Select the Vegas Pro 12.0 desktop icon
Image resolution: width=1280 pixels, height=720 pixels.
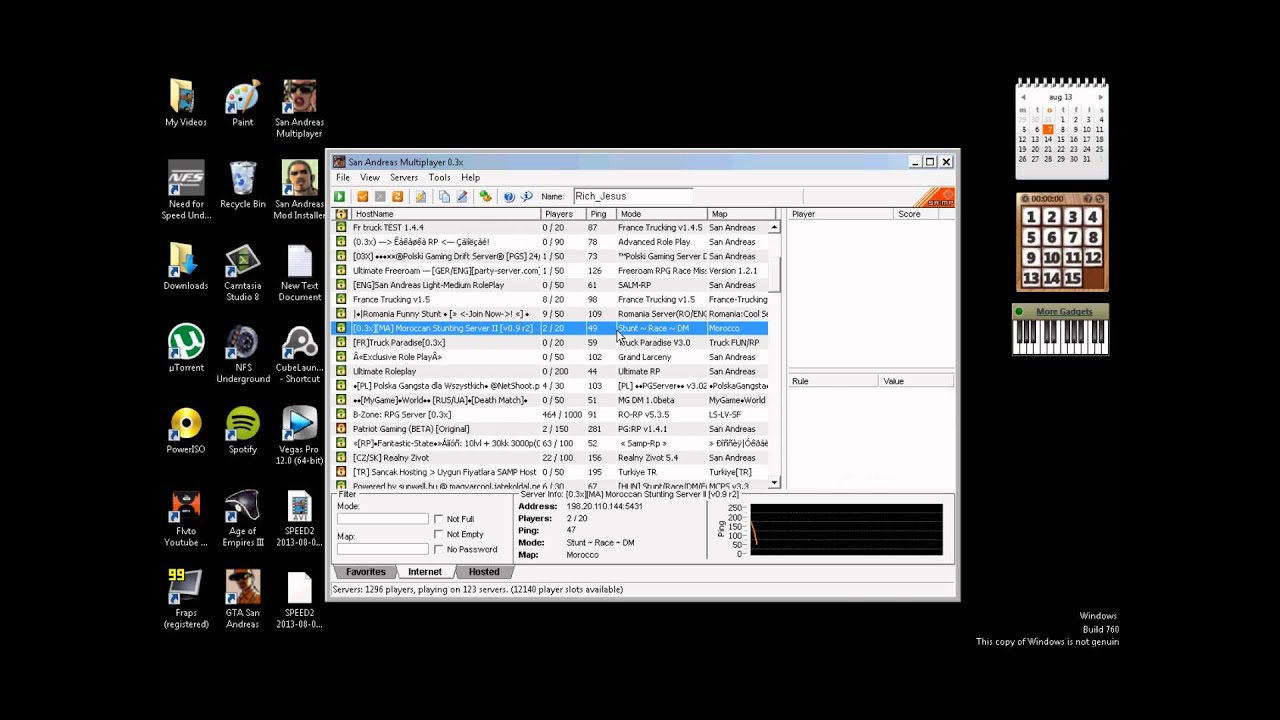point(299,435)
